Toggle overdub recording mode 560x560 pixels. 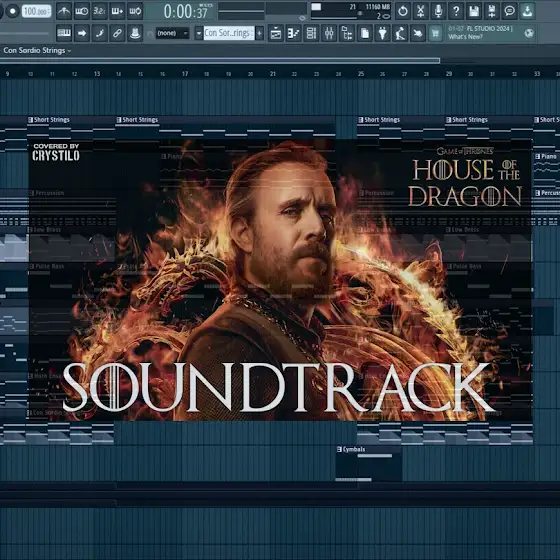tap(118, 11)
